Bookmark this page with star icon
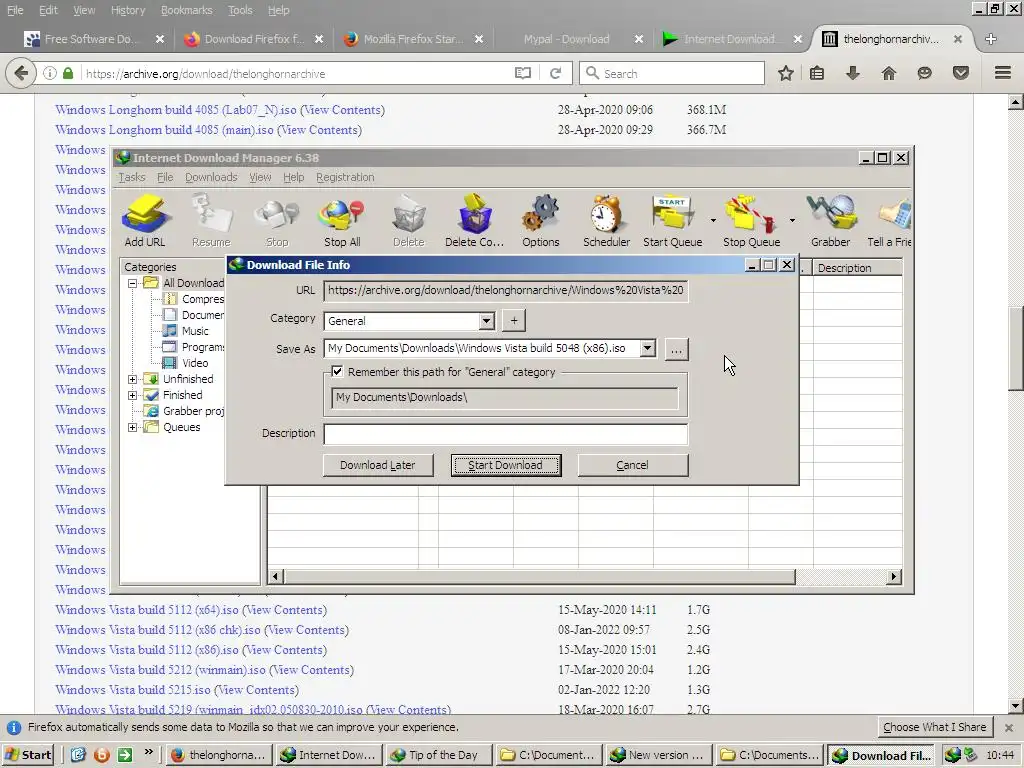Screen dimensions: 1024x768 tap(786, 73)
